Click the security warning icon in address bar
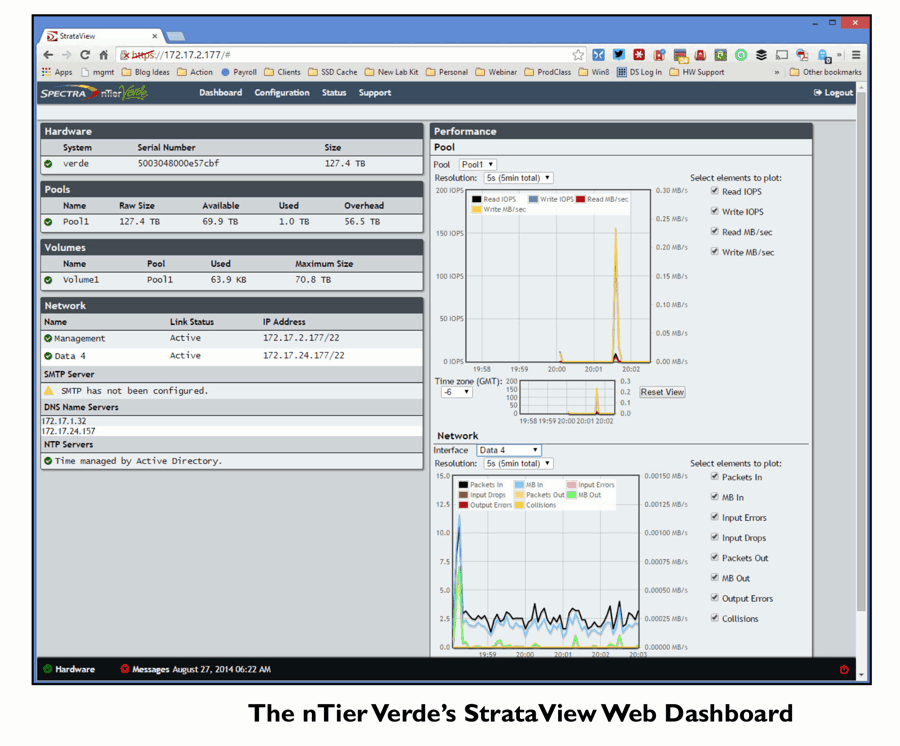Screen dimensions: 900x746 click(x=125, y=55)
